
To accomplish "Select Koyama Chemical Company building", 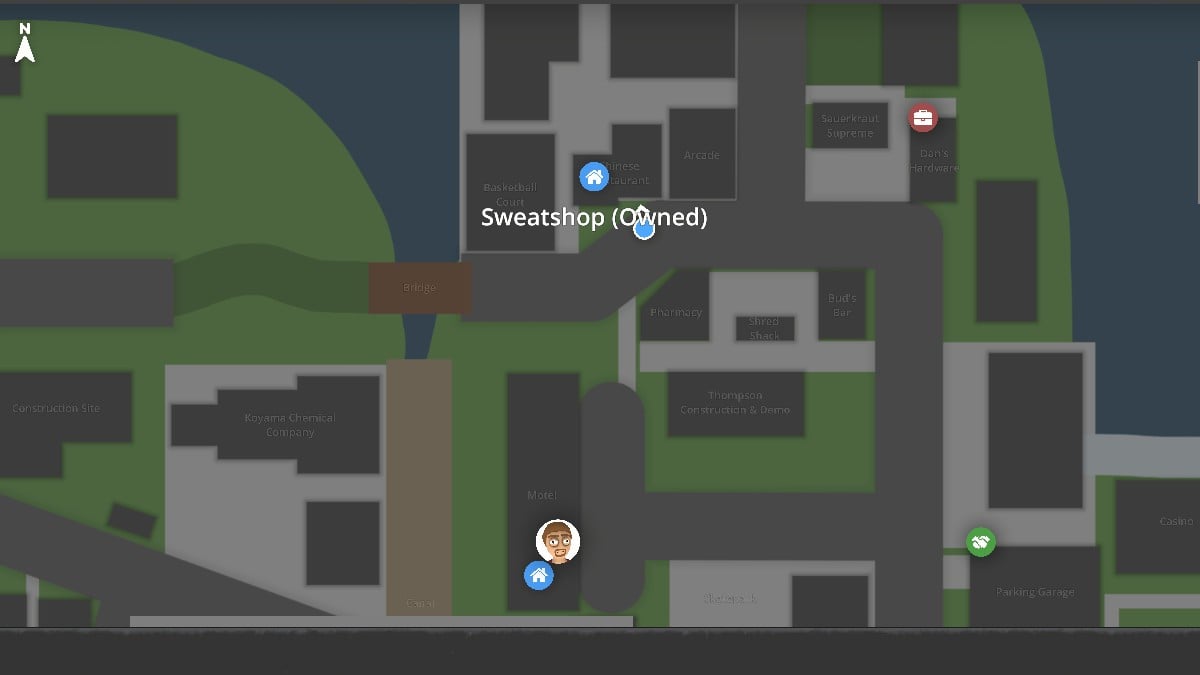I will tap(290, 425).
